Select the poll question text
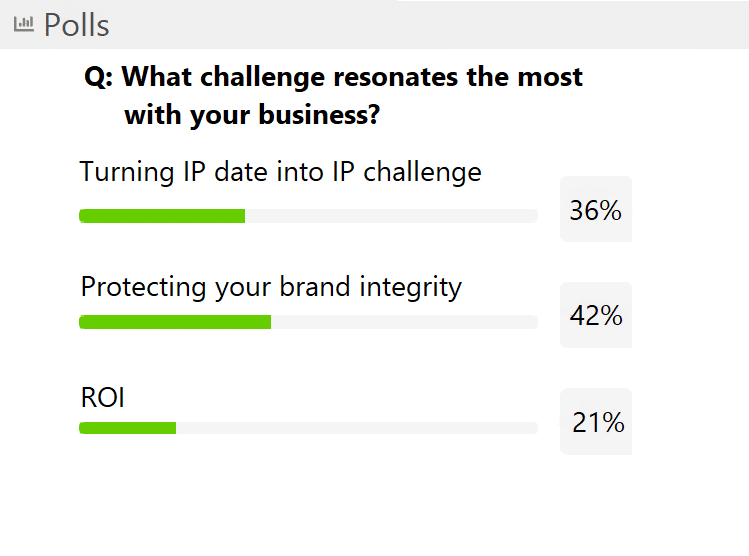 tap(333, 96)
